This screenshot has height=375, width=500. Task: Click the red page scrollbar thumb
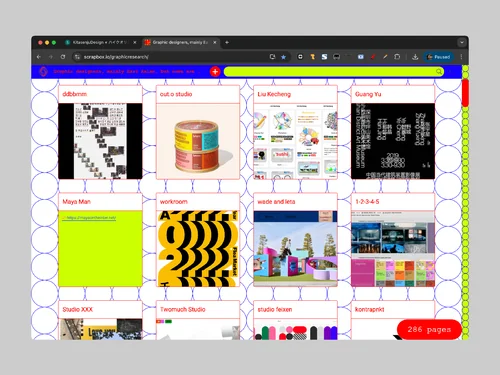(x=465, y=92)
